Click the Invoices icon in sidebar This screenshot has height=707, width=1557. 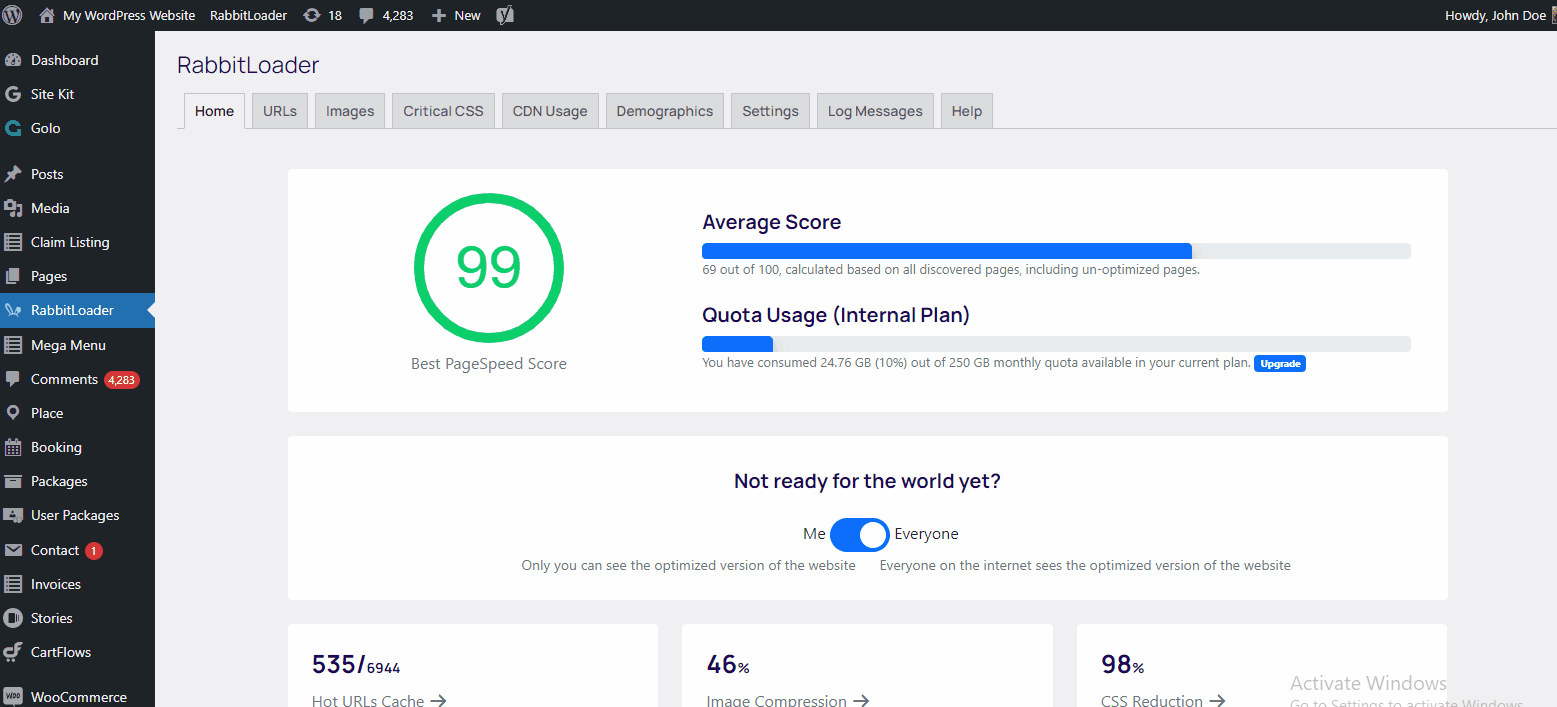[13, 584]
